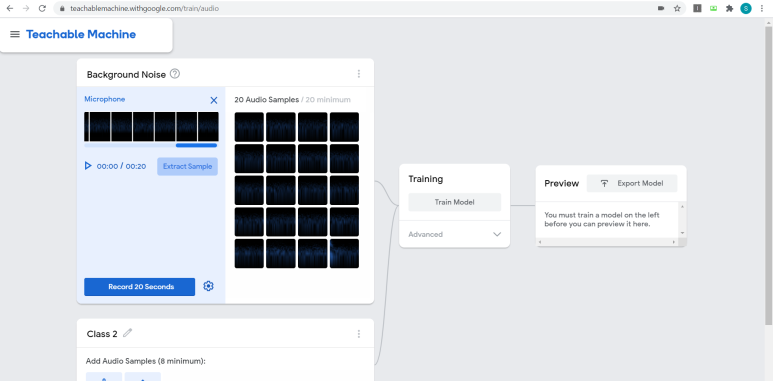Click Preview panel scroll down arrow
Screen dimensions: 773x381
(682, 233)
